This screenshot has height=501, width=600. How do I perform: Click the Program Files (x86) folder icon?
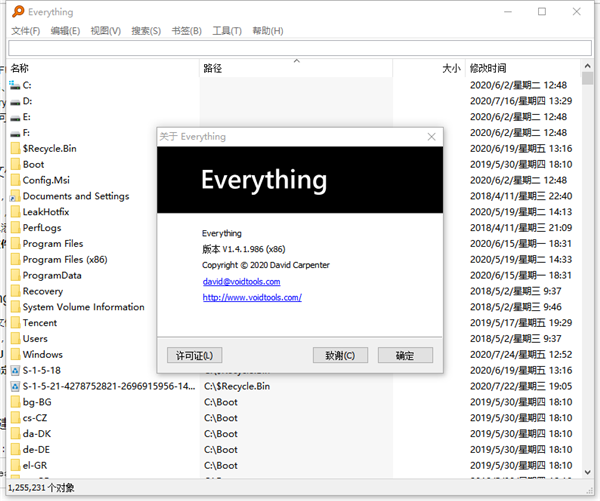(x=15, y=259)
